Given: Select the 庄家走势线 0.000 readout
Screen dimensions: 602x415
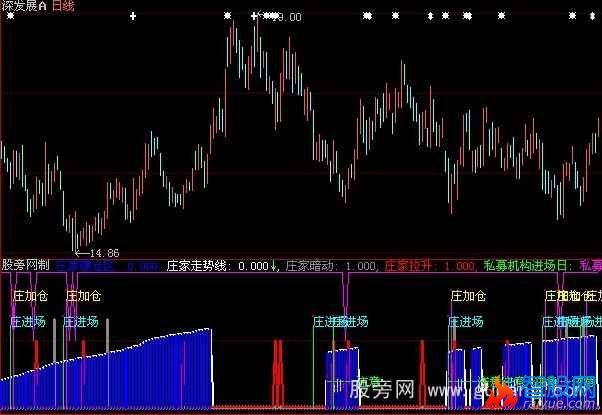Looking at the screenshot, I should [218, 266].
